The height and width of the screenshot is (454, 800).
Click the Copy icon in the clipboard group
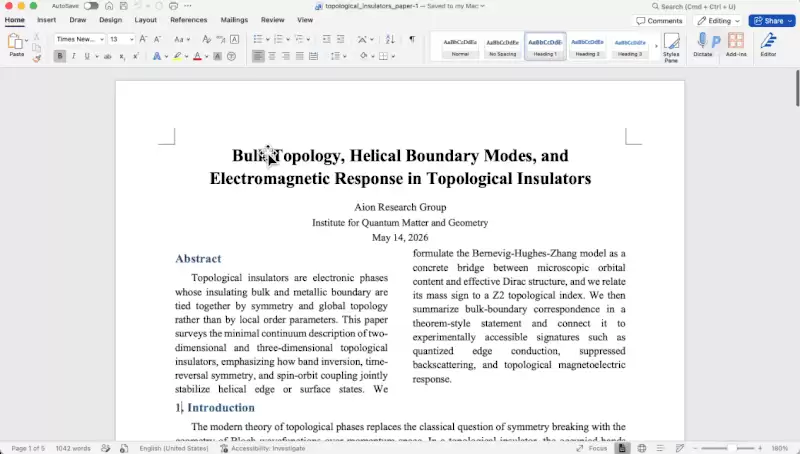pyautogui.click(x=37, y=47)
